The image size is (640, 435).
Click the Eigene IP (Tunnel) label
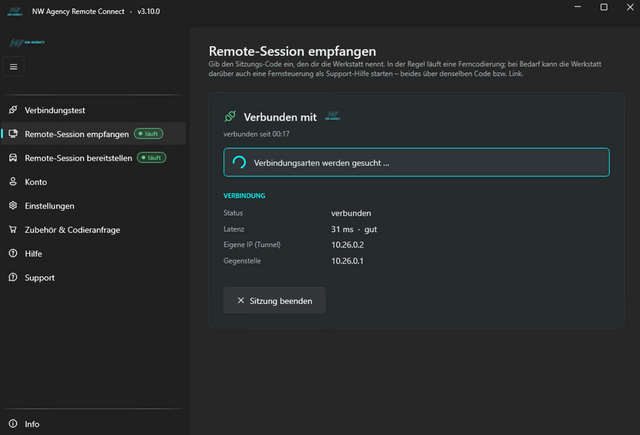tap(252, 244)
